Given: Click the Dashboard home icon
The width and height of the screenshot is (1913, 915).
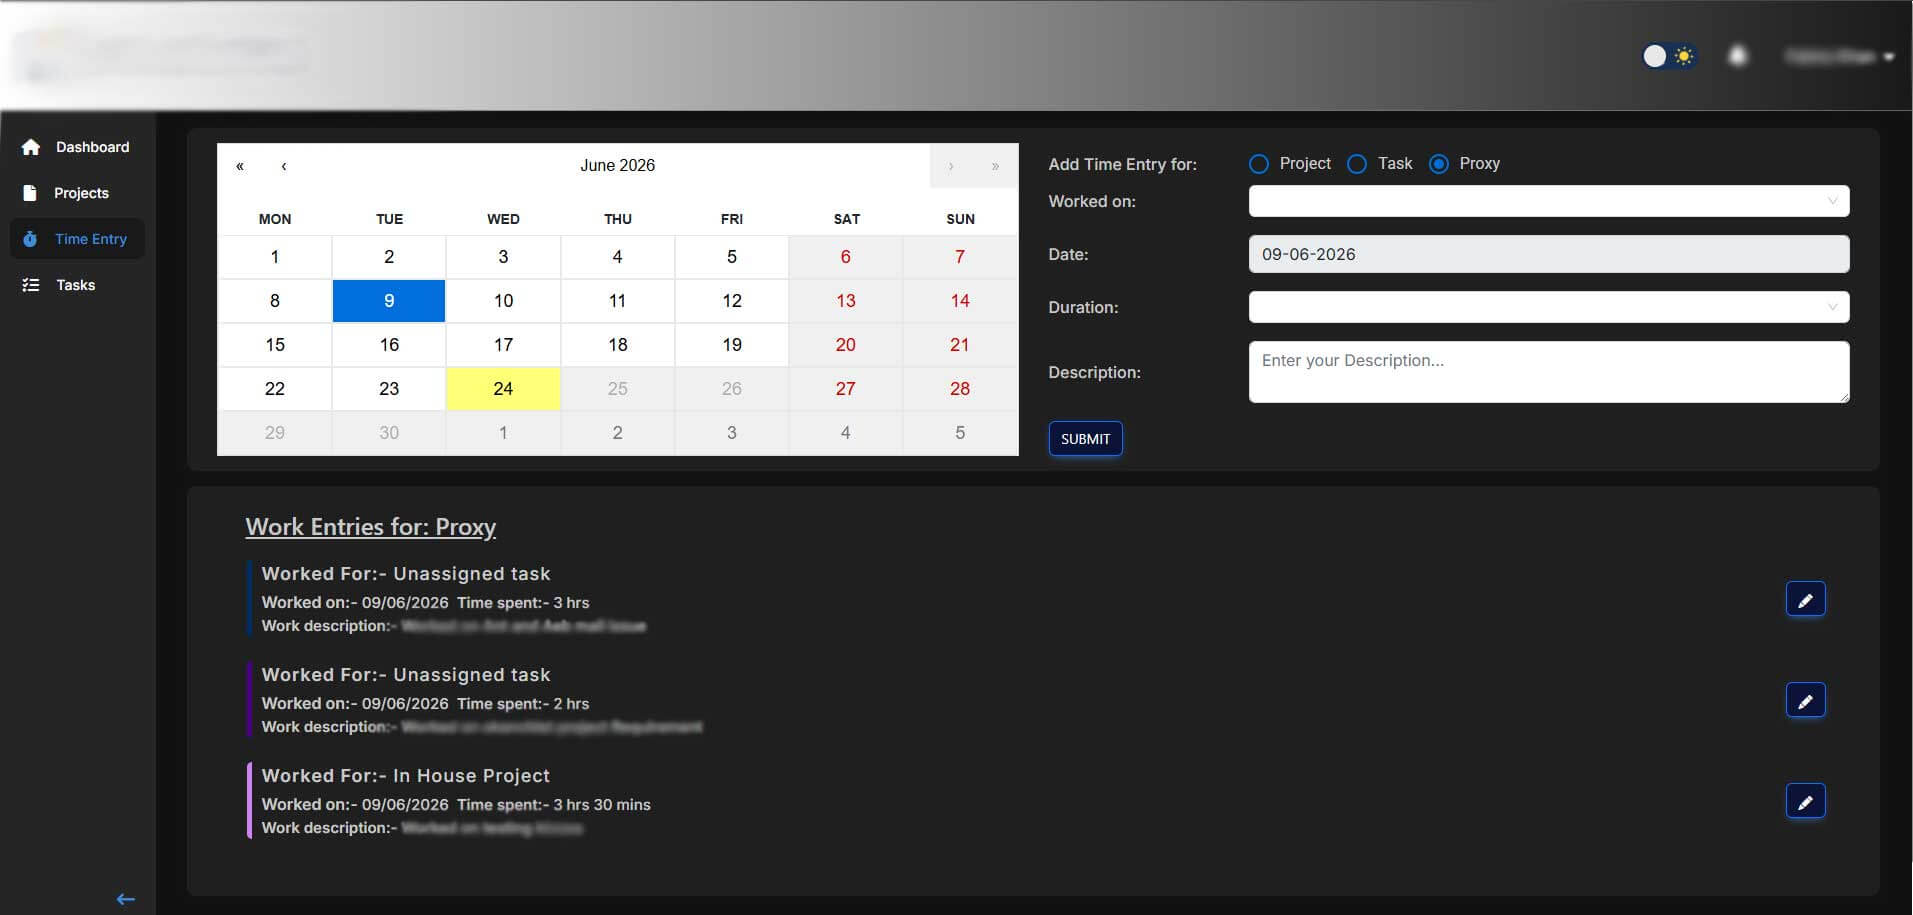Looking at the screenshot, I should coord(31,147).
